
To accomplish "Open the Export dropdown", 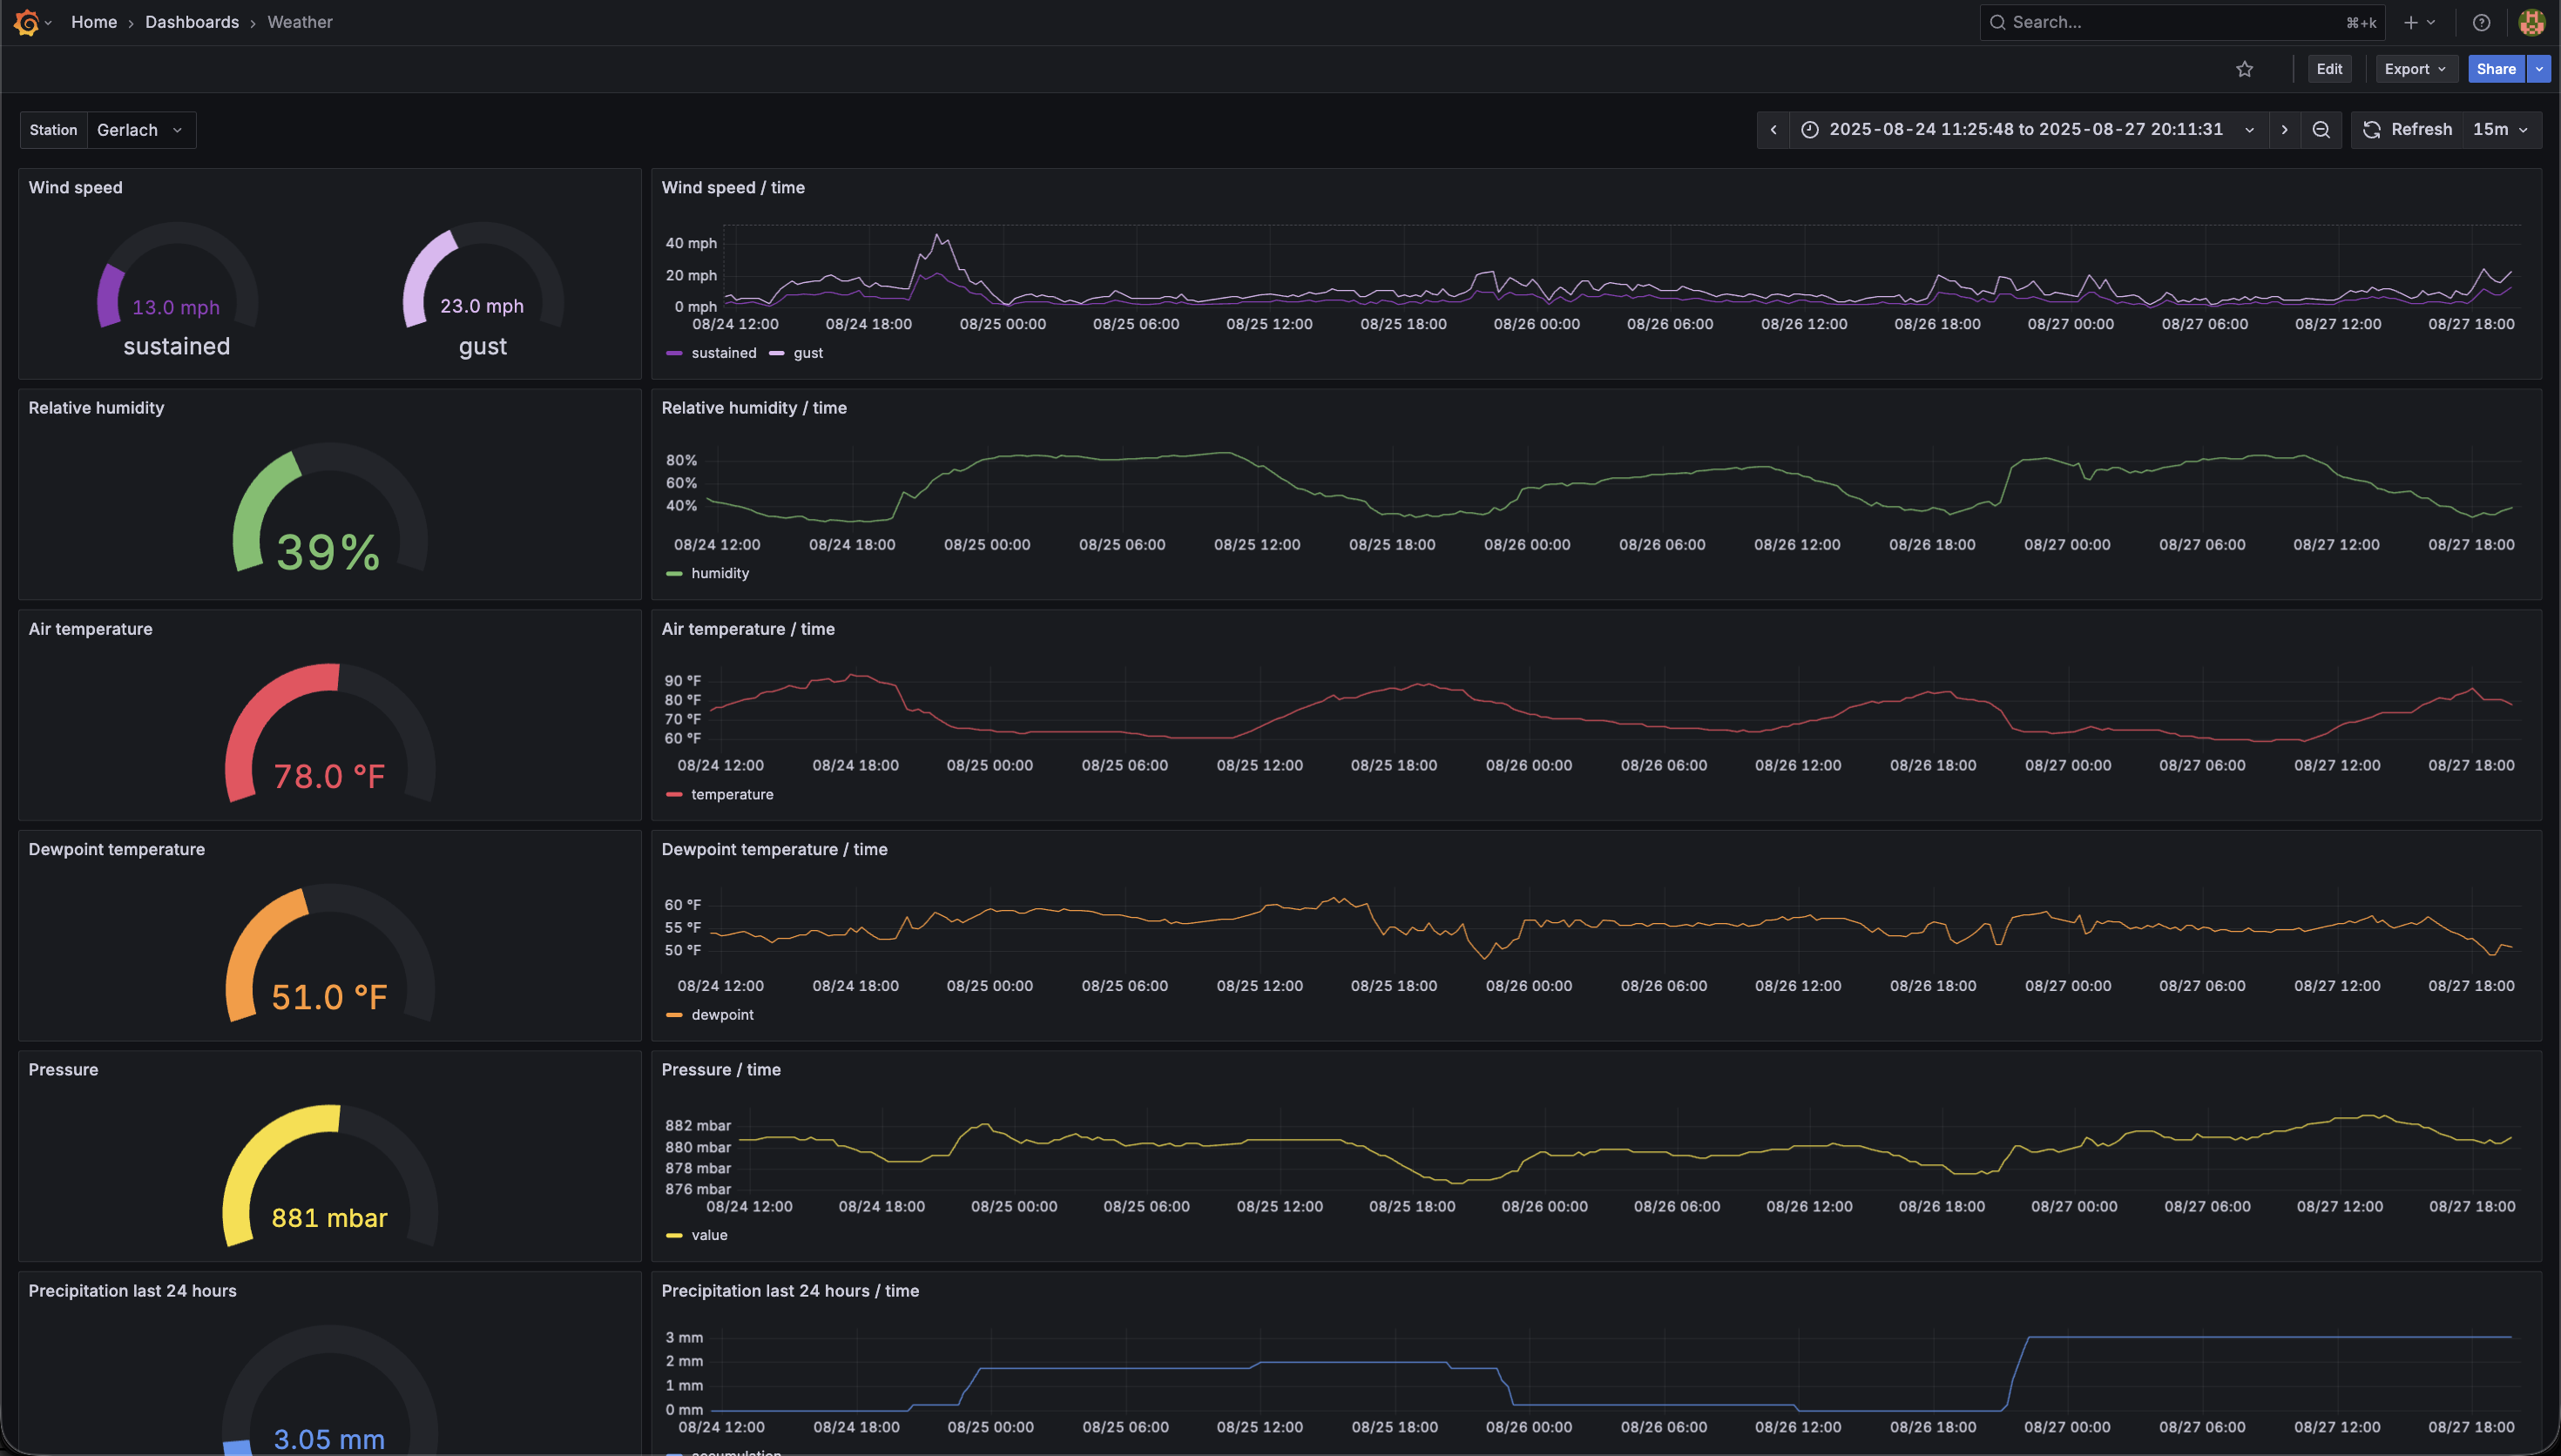I will tap(2415, 69).
